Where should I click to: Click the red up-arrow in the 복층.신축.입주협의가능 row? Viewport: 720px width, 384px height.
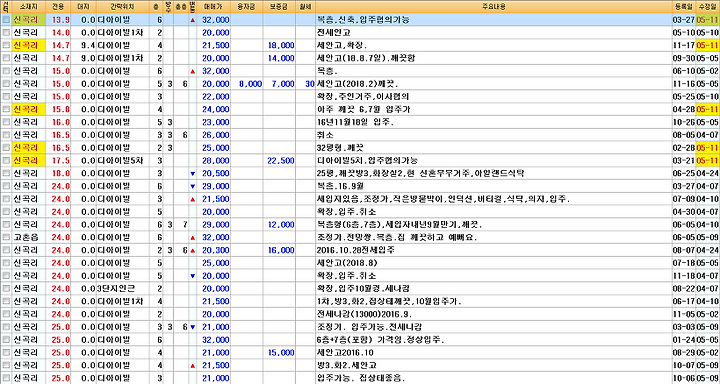[192, 20]
